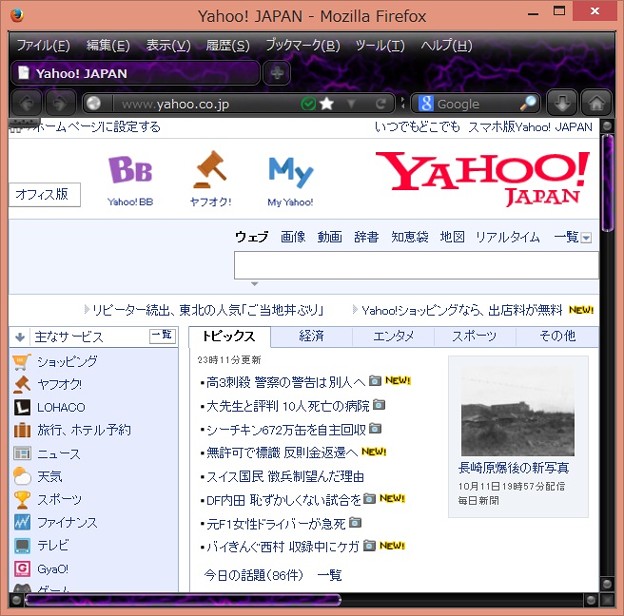Click the ショッピング cart icon in sidebar
The width and height of the screenshot is (624, 616).
point(22,362)
